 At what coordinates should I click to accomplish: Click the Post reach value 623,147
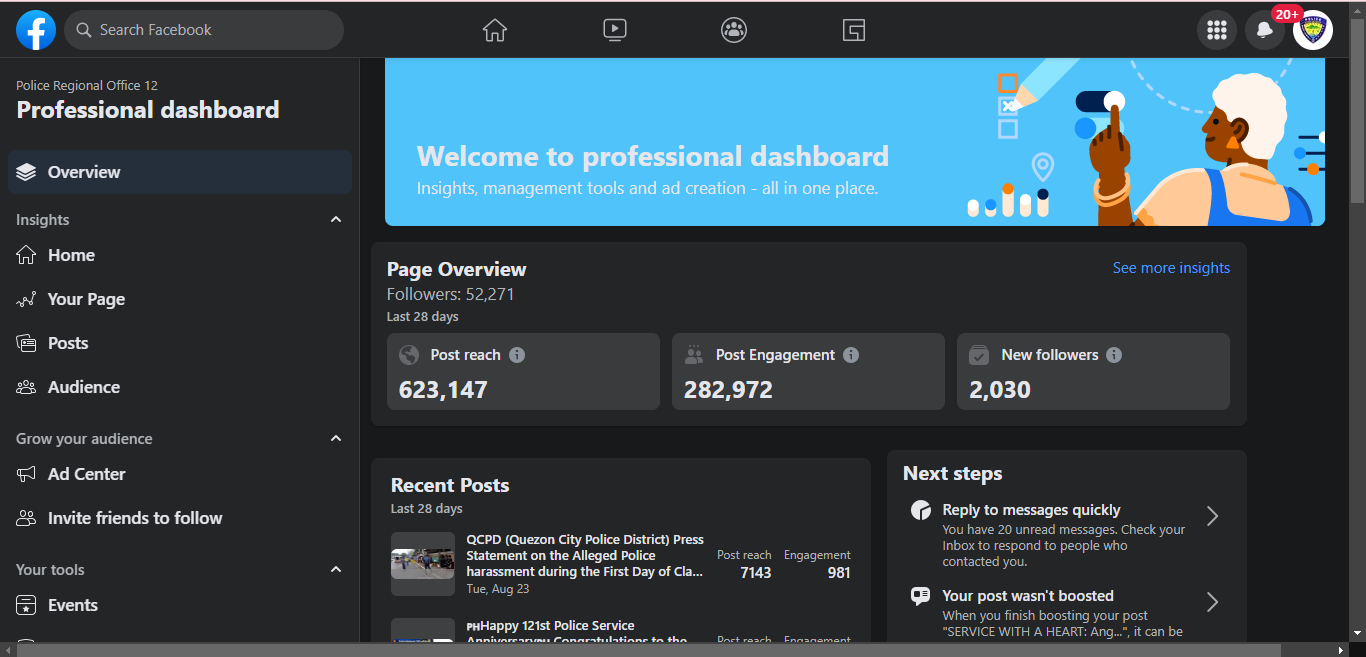coord(443,390)
